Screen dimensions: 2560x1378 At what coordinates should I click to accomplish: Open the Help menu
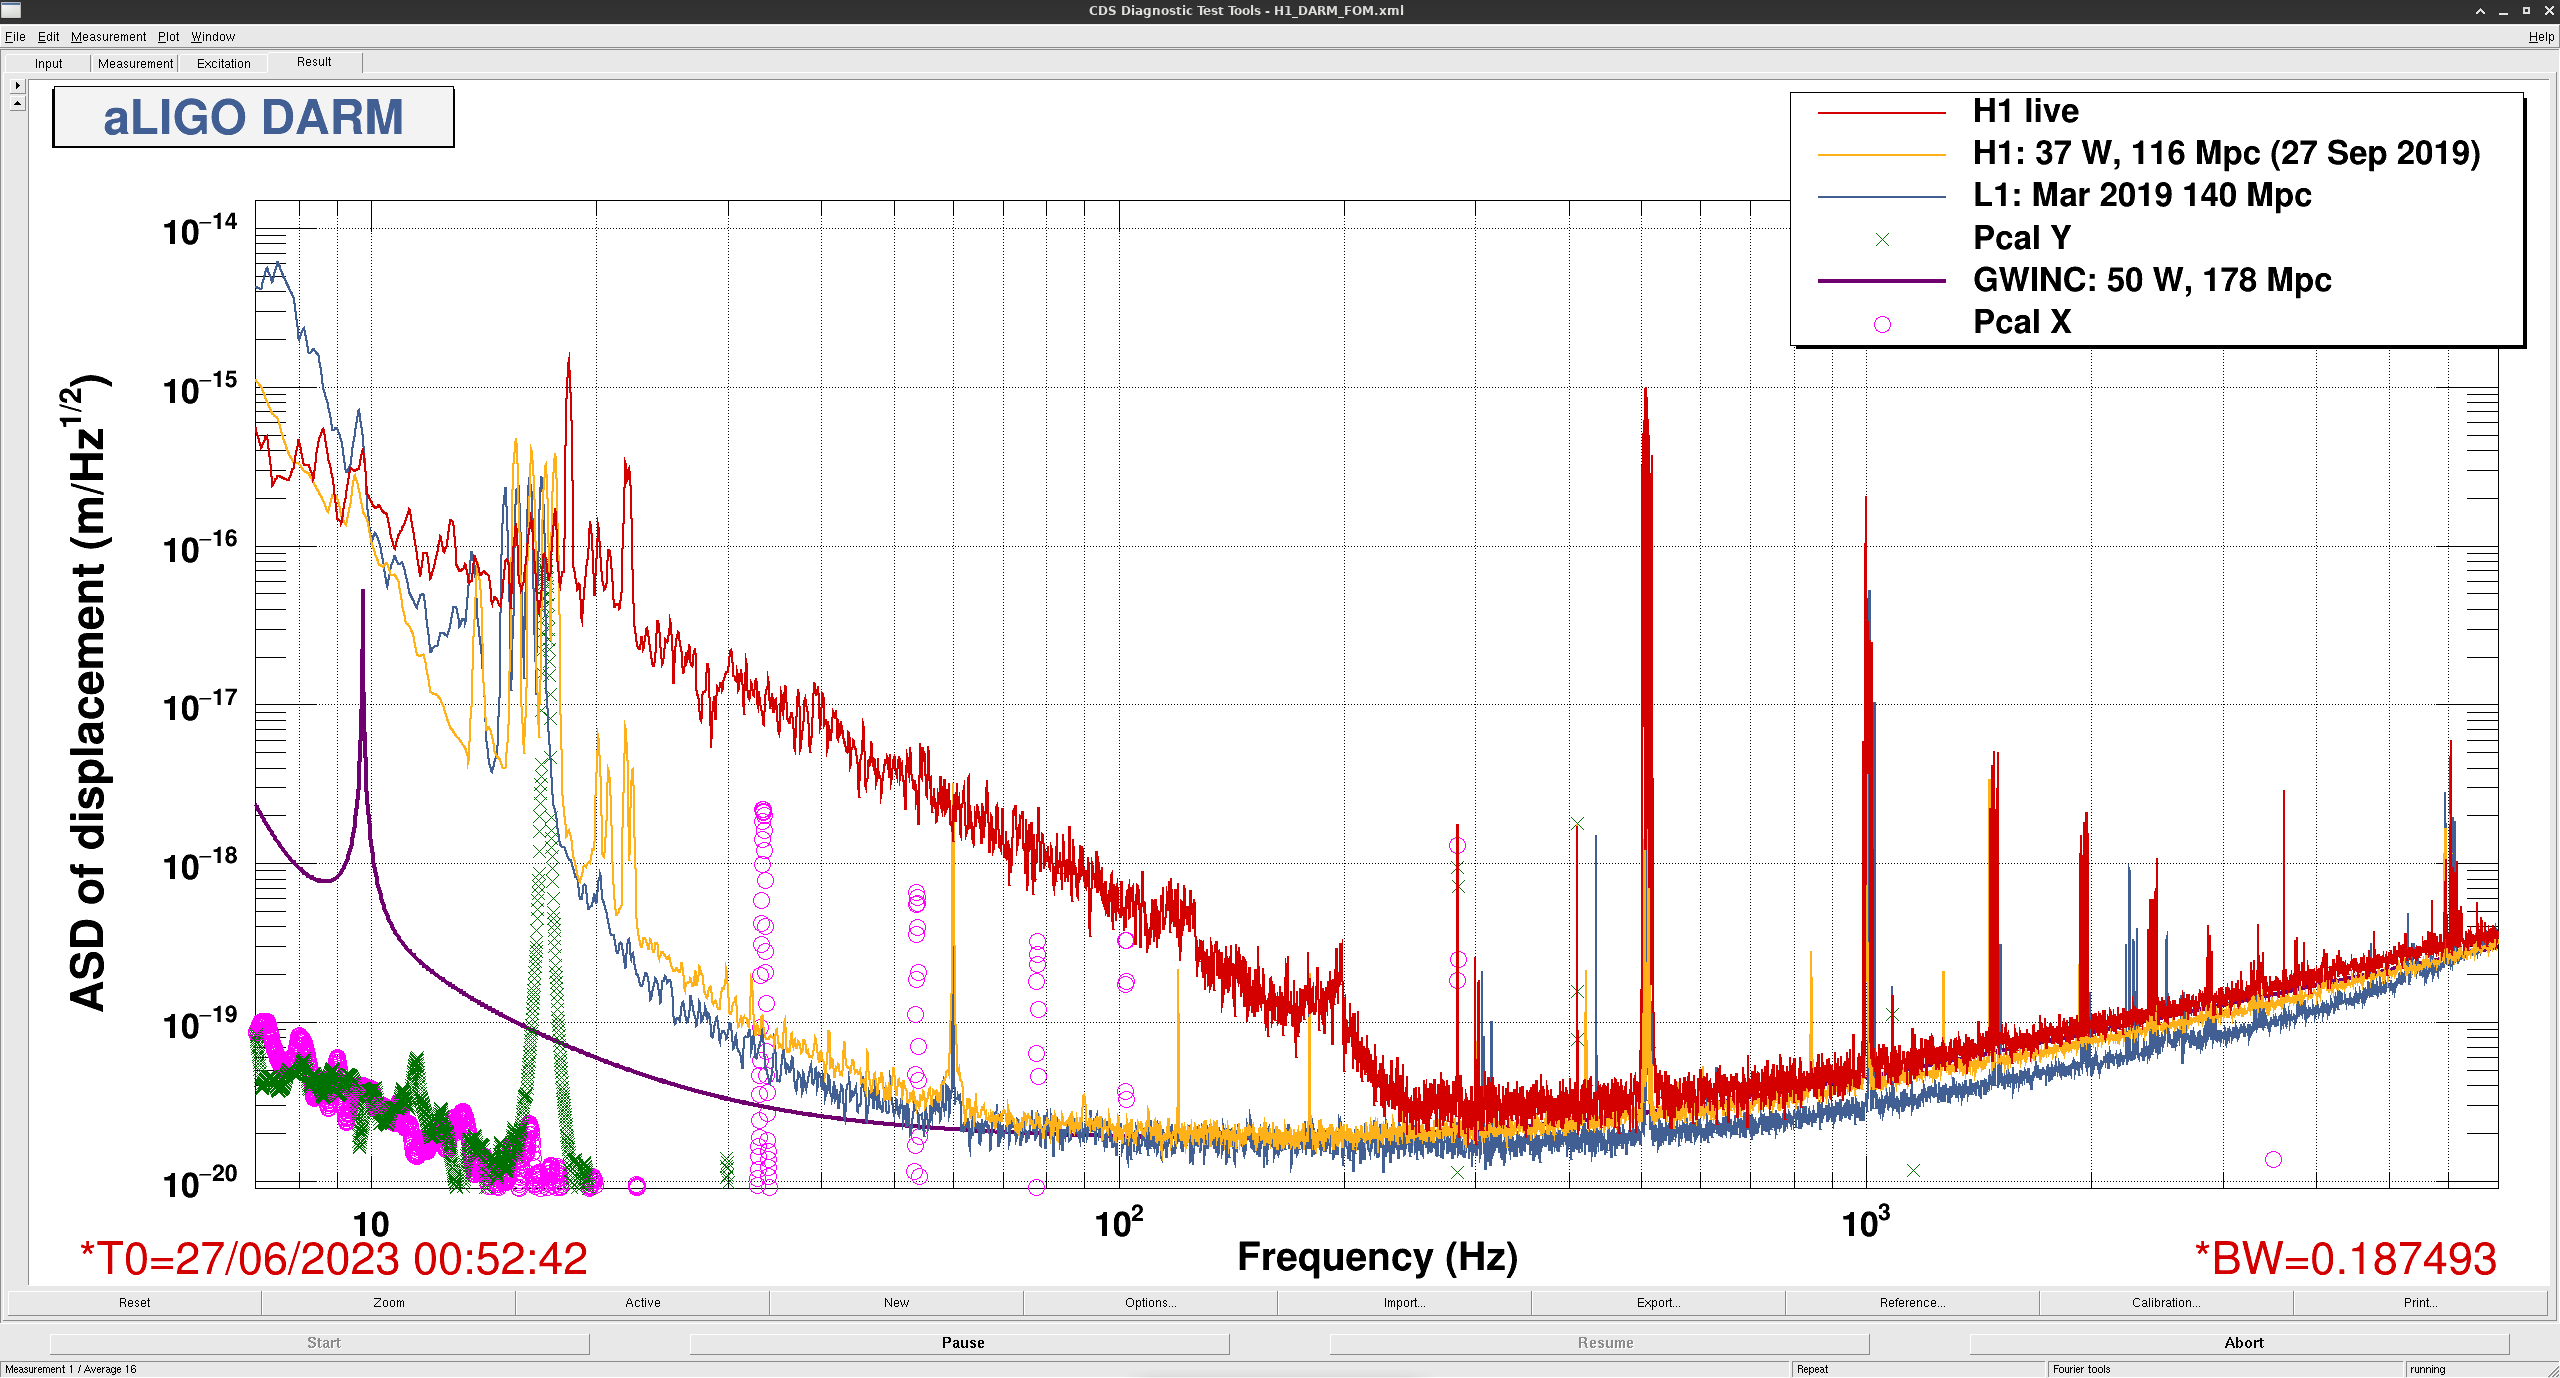(x=2540, y=37)
